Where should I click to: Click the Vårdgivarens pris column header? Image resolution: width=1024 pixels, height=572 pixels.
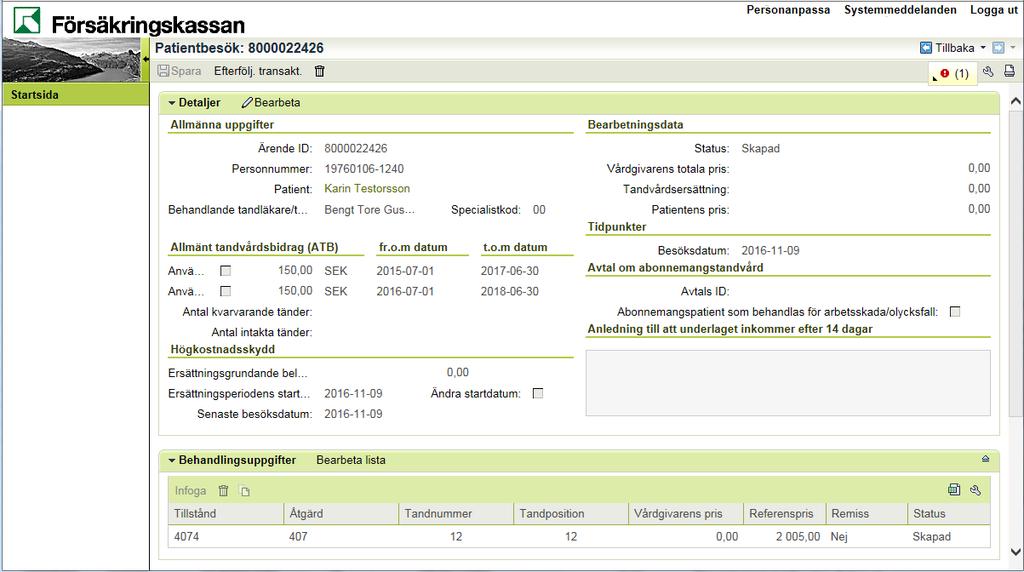tap(686, 513)
